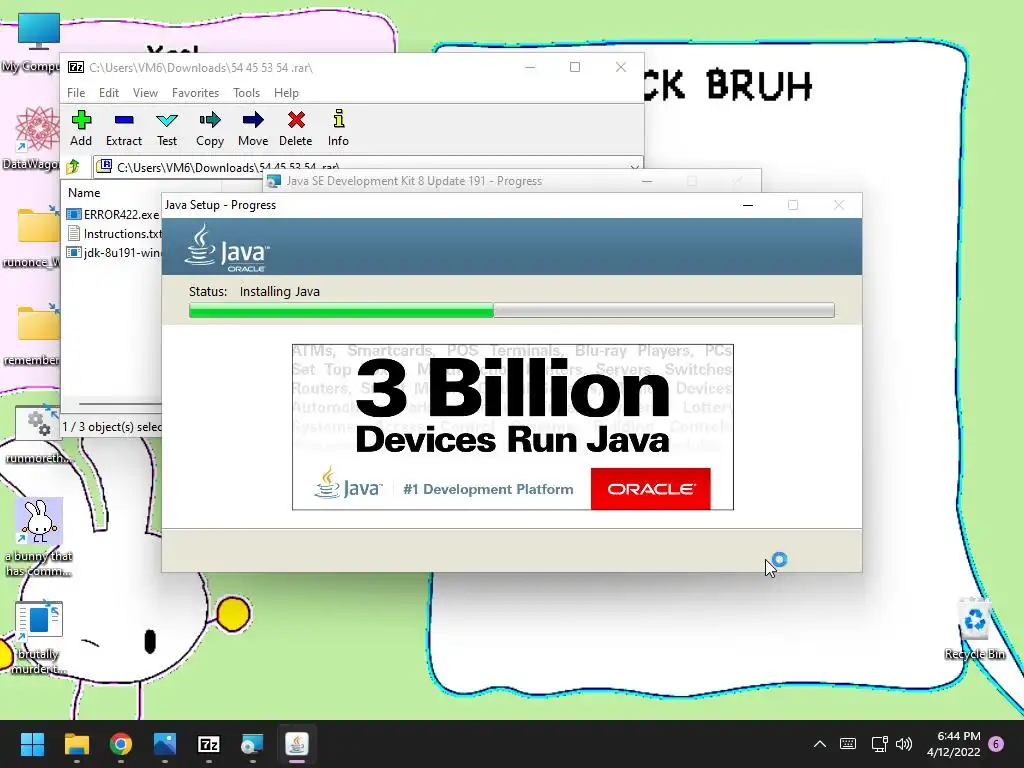Close the 7-Zip archive window
Image resolution: width=1024 pixels, height=768 pixels.
point(621,67)
